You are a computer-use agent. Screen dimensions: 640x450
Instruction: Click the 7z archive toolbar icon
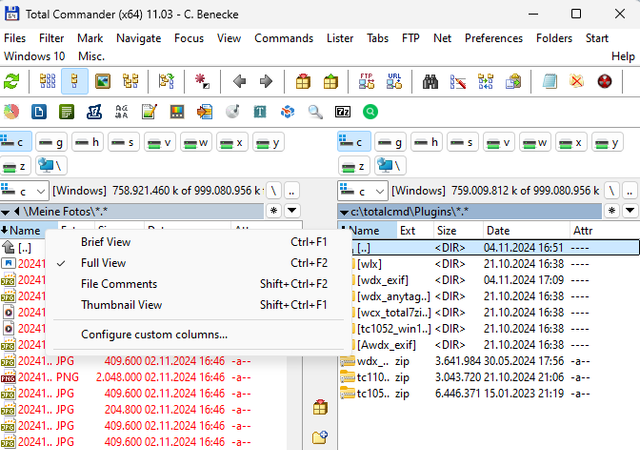click(x=343, y=111)
